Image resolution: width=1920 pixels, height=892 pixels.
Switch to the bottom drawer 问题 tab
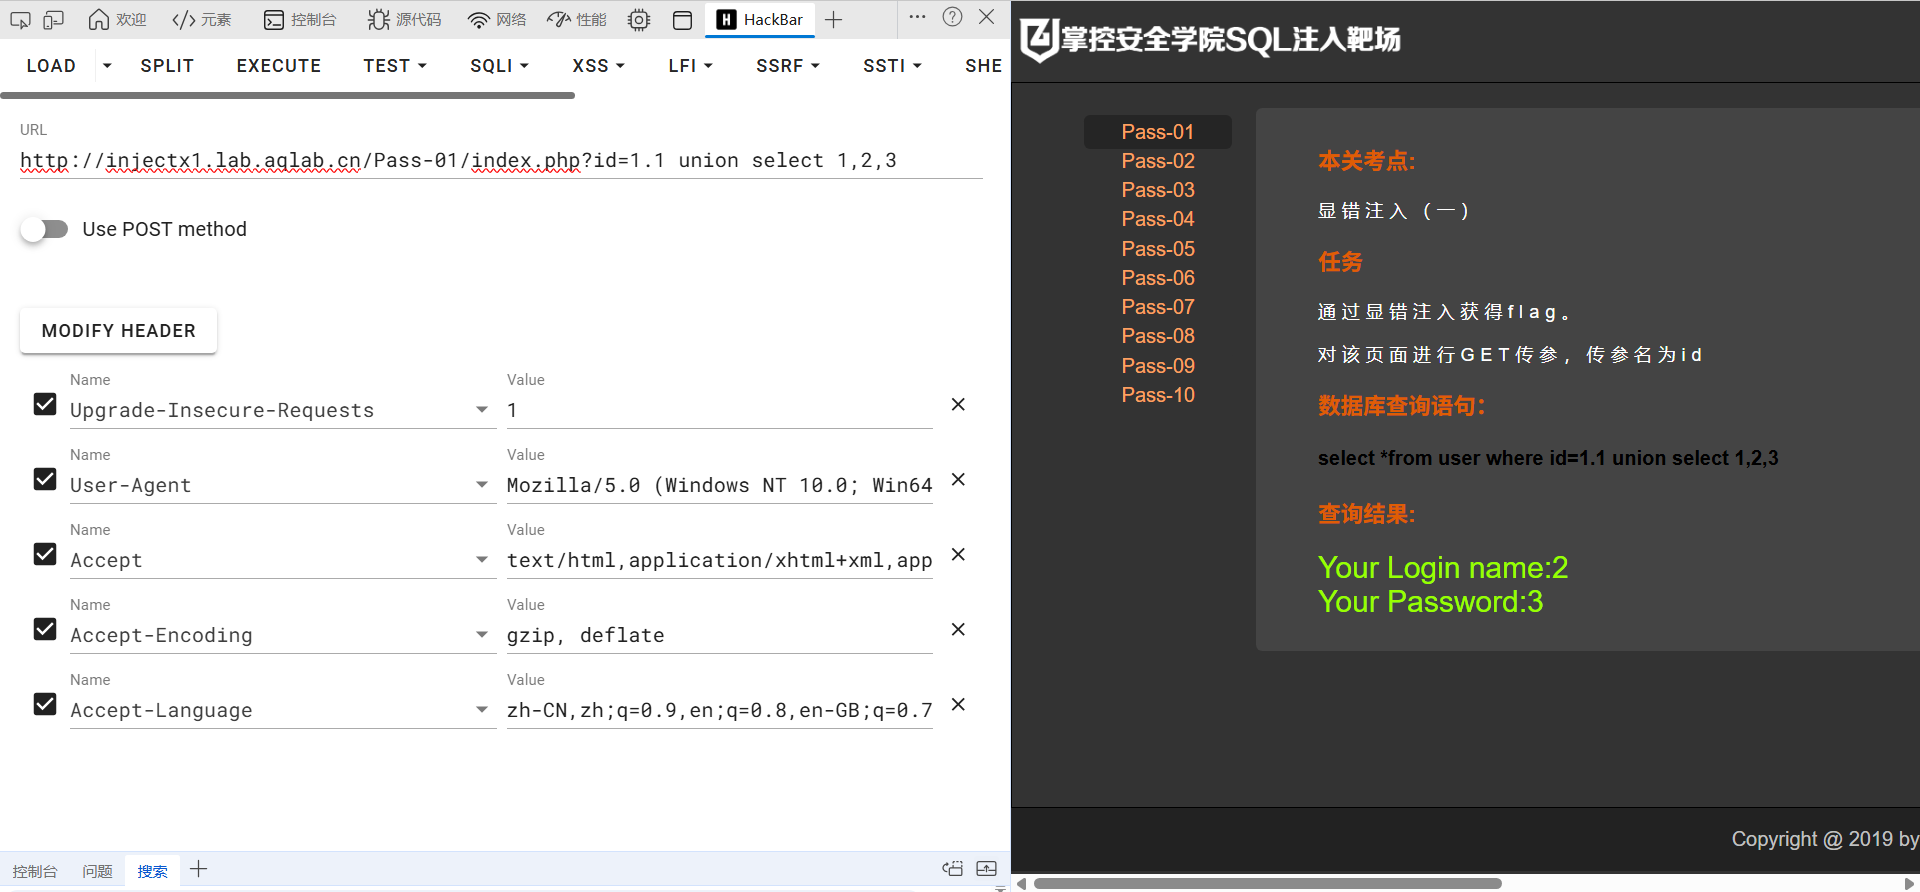pyautogui.click(x=97, y=871)
